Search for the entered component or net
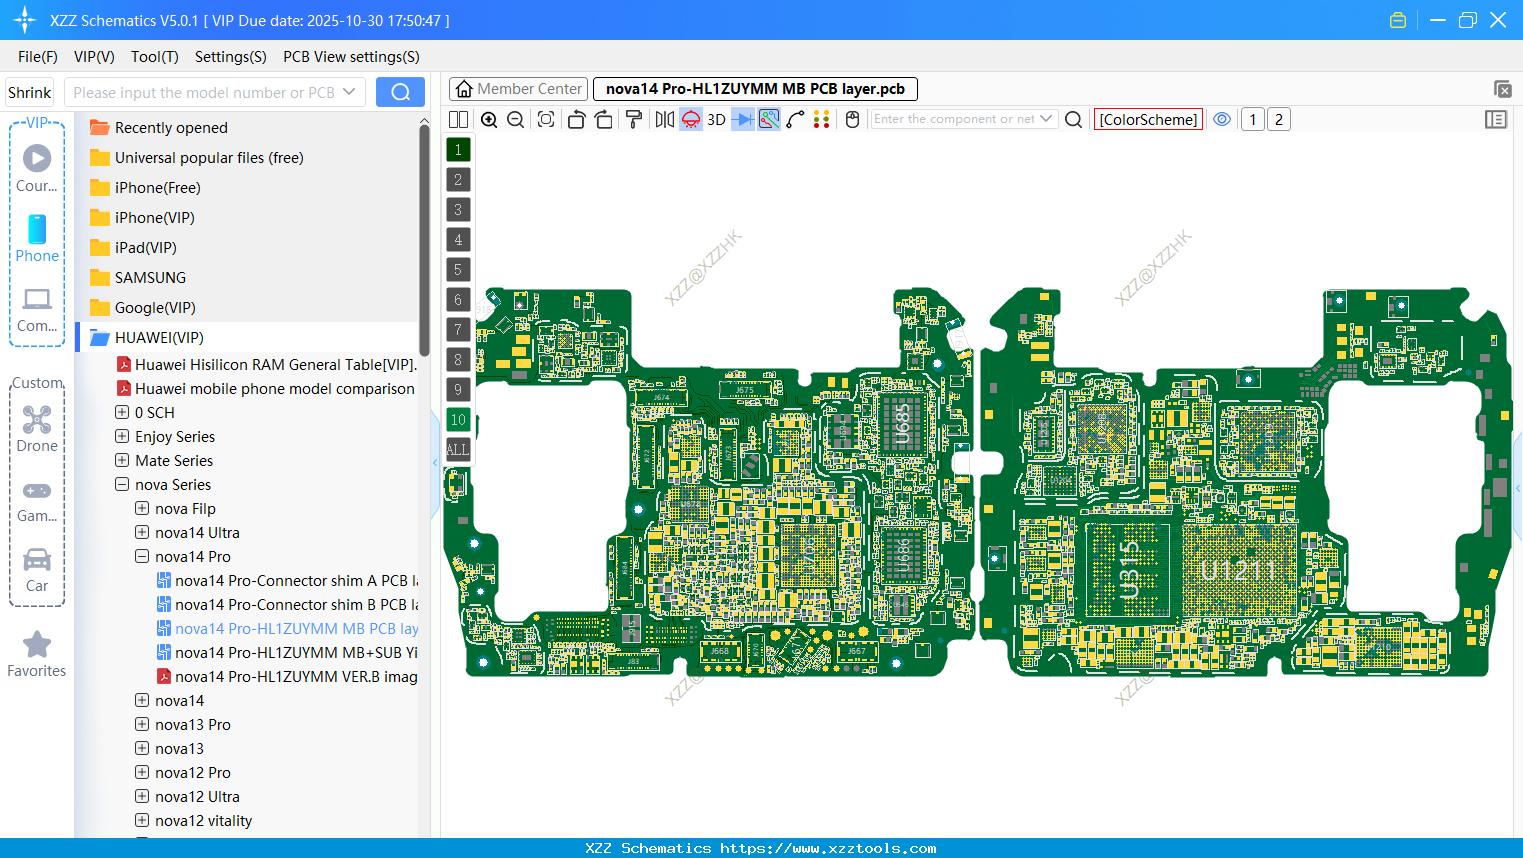Image resolution: width=1523 pixels, height=858 pixels. [x=1073, y=119]
